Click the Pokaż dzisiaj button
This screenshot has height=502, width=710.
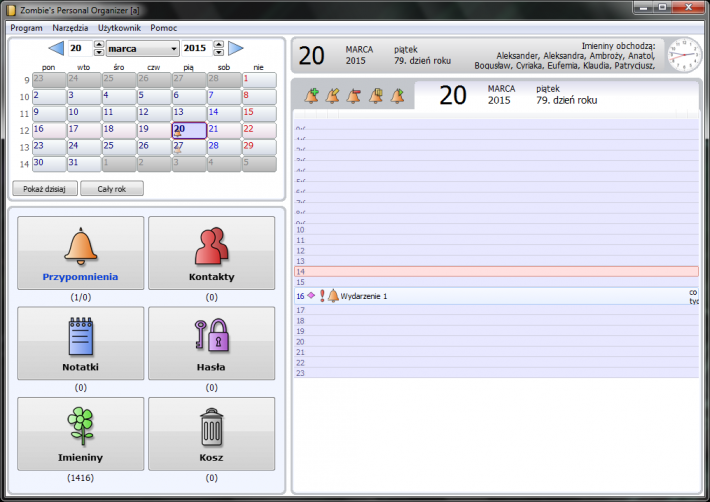coord(45,189)
